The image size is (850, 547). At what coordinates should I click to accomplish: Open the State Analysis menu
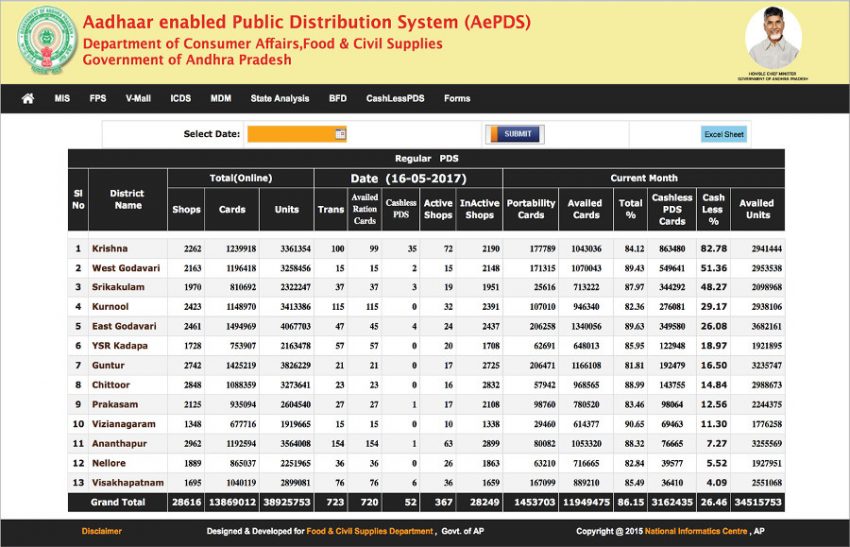280,99
